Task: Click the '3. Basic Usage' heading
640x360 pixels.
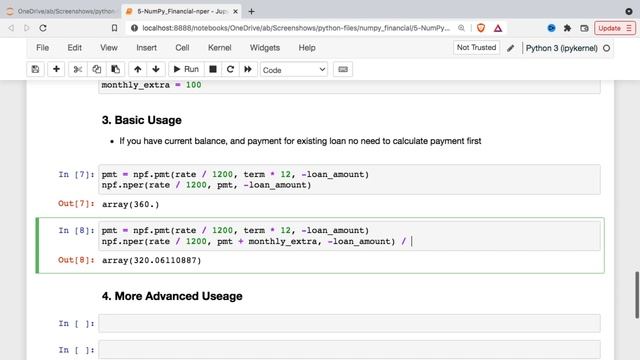Action: (x=142, y=120)
